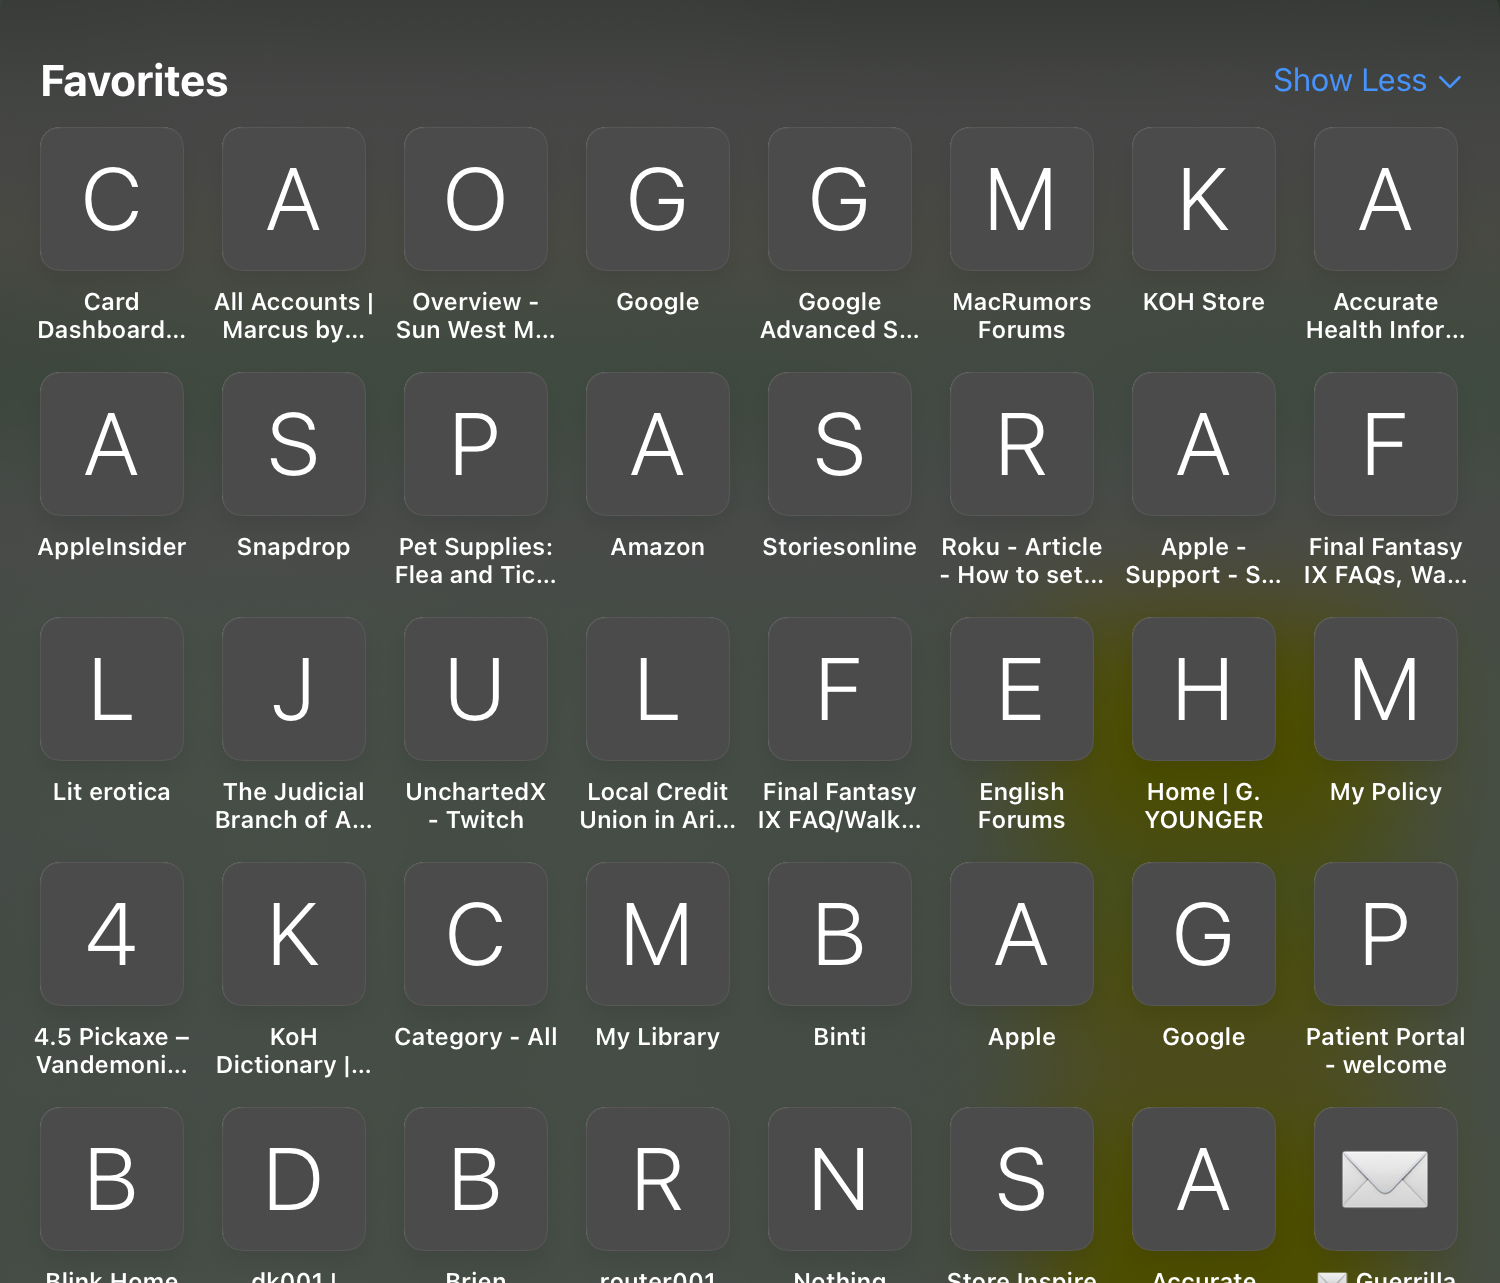Open the Storiesonline favorite tile
Viewport: 1500px width, 1283px height.
coord(839,444)
